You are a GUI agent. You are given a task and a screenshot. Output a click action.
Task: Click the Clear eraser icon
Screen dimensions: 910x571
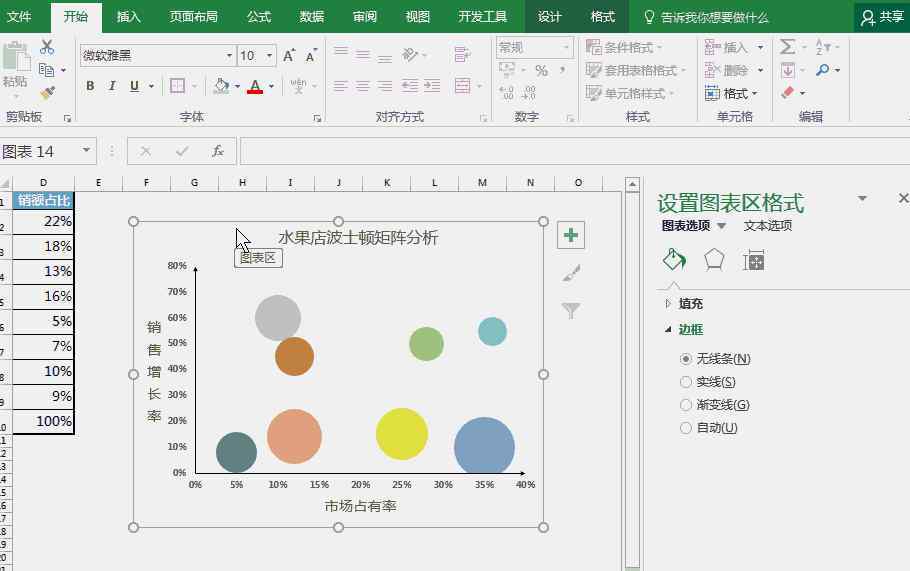(x=788, y=93)
